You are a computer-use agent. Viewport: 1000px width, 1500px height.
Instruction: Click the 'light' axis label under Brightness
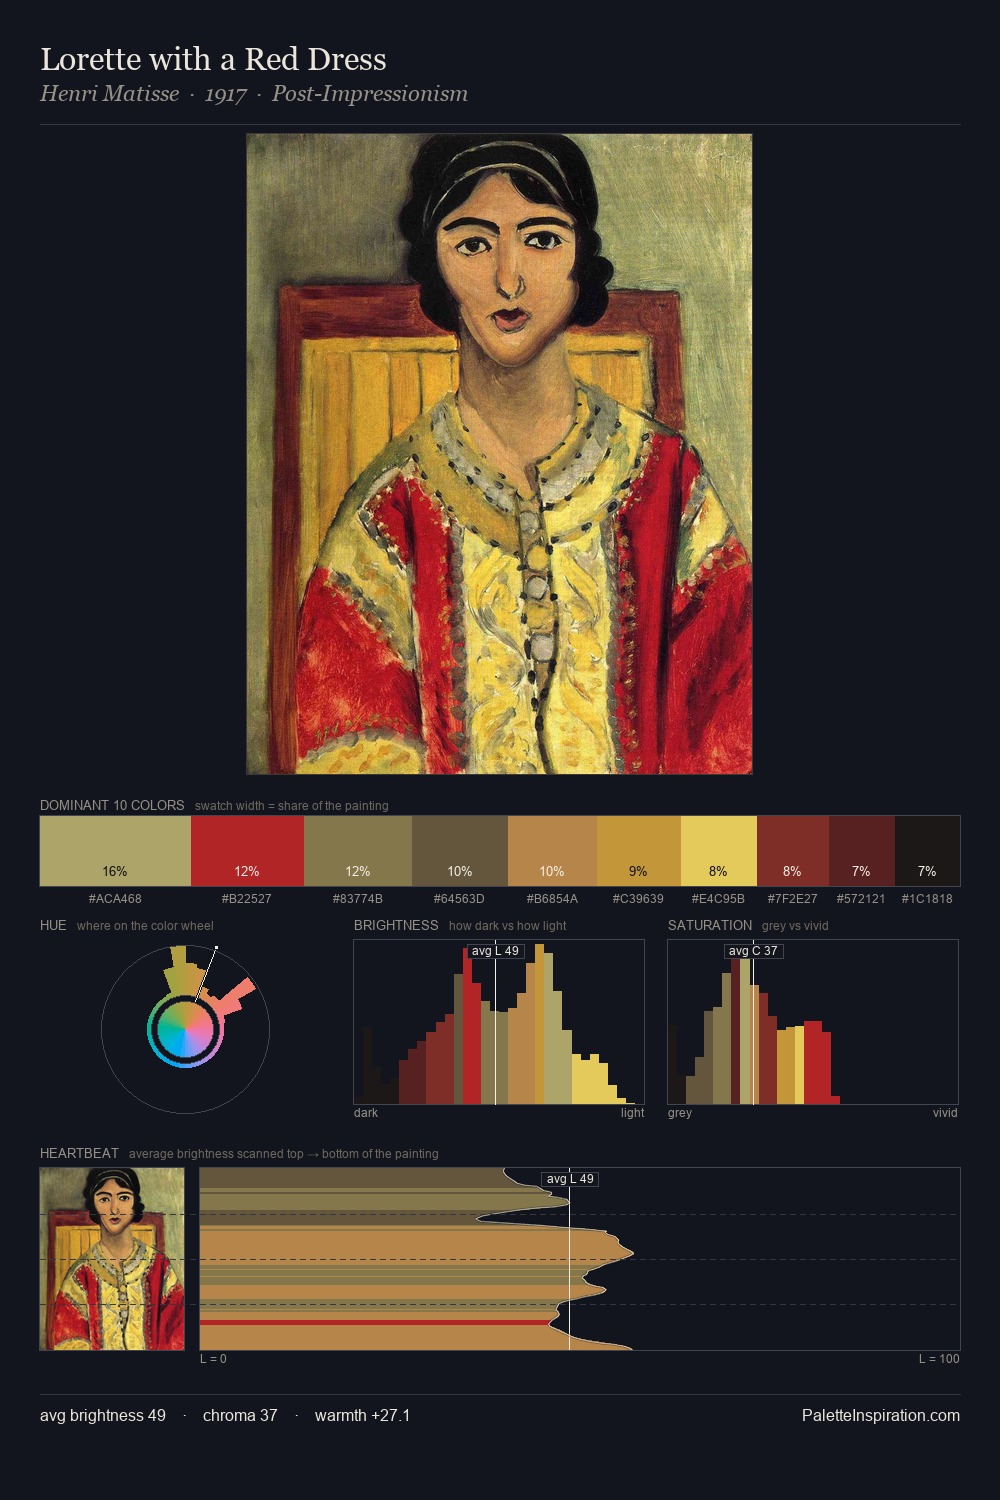(632, 1113)
